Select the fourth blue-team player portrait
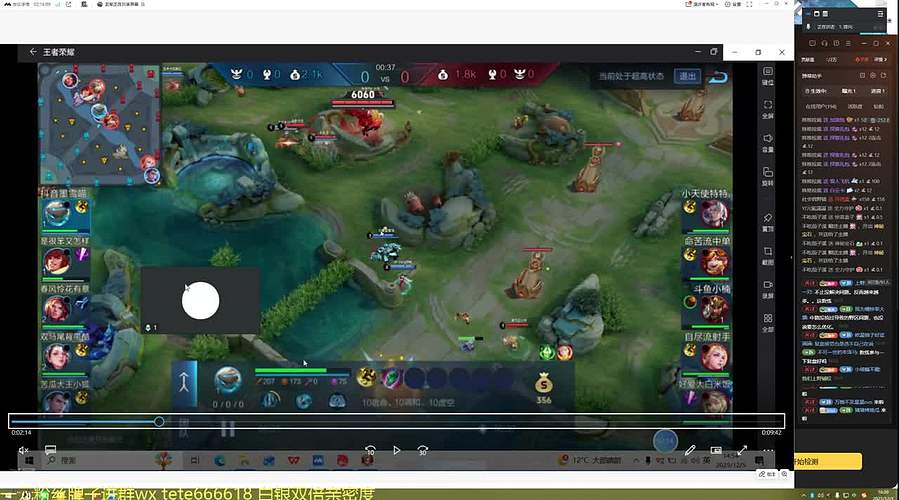Screen dimensions: 899x500 (57, 356)
